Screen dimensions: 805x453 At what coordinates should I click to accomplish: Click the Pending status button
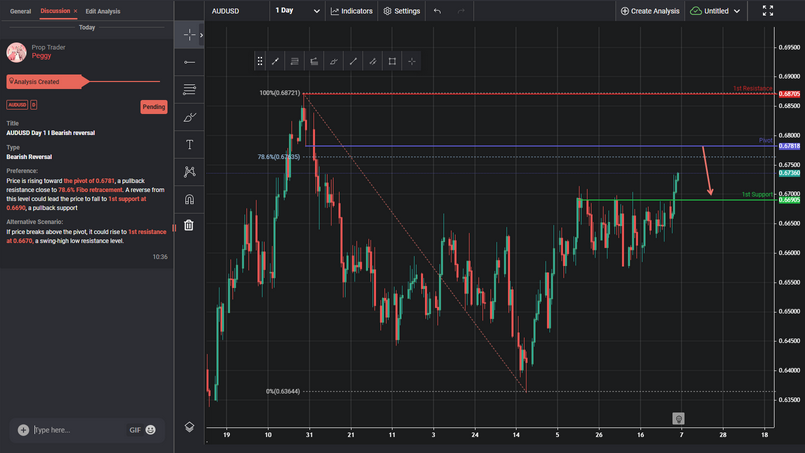tap(154, 107)
